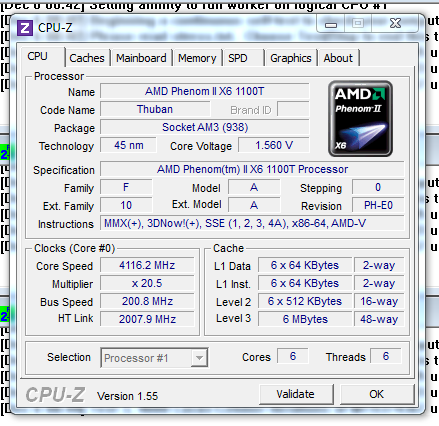Click the Stepping value 0

click(378, 187)
